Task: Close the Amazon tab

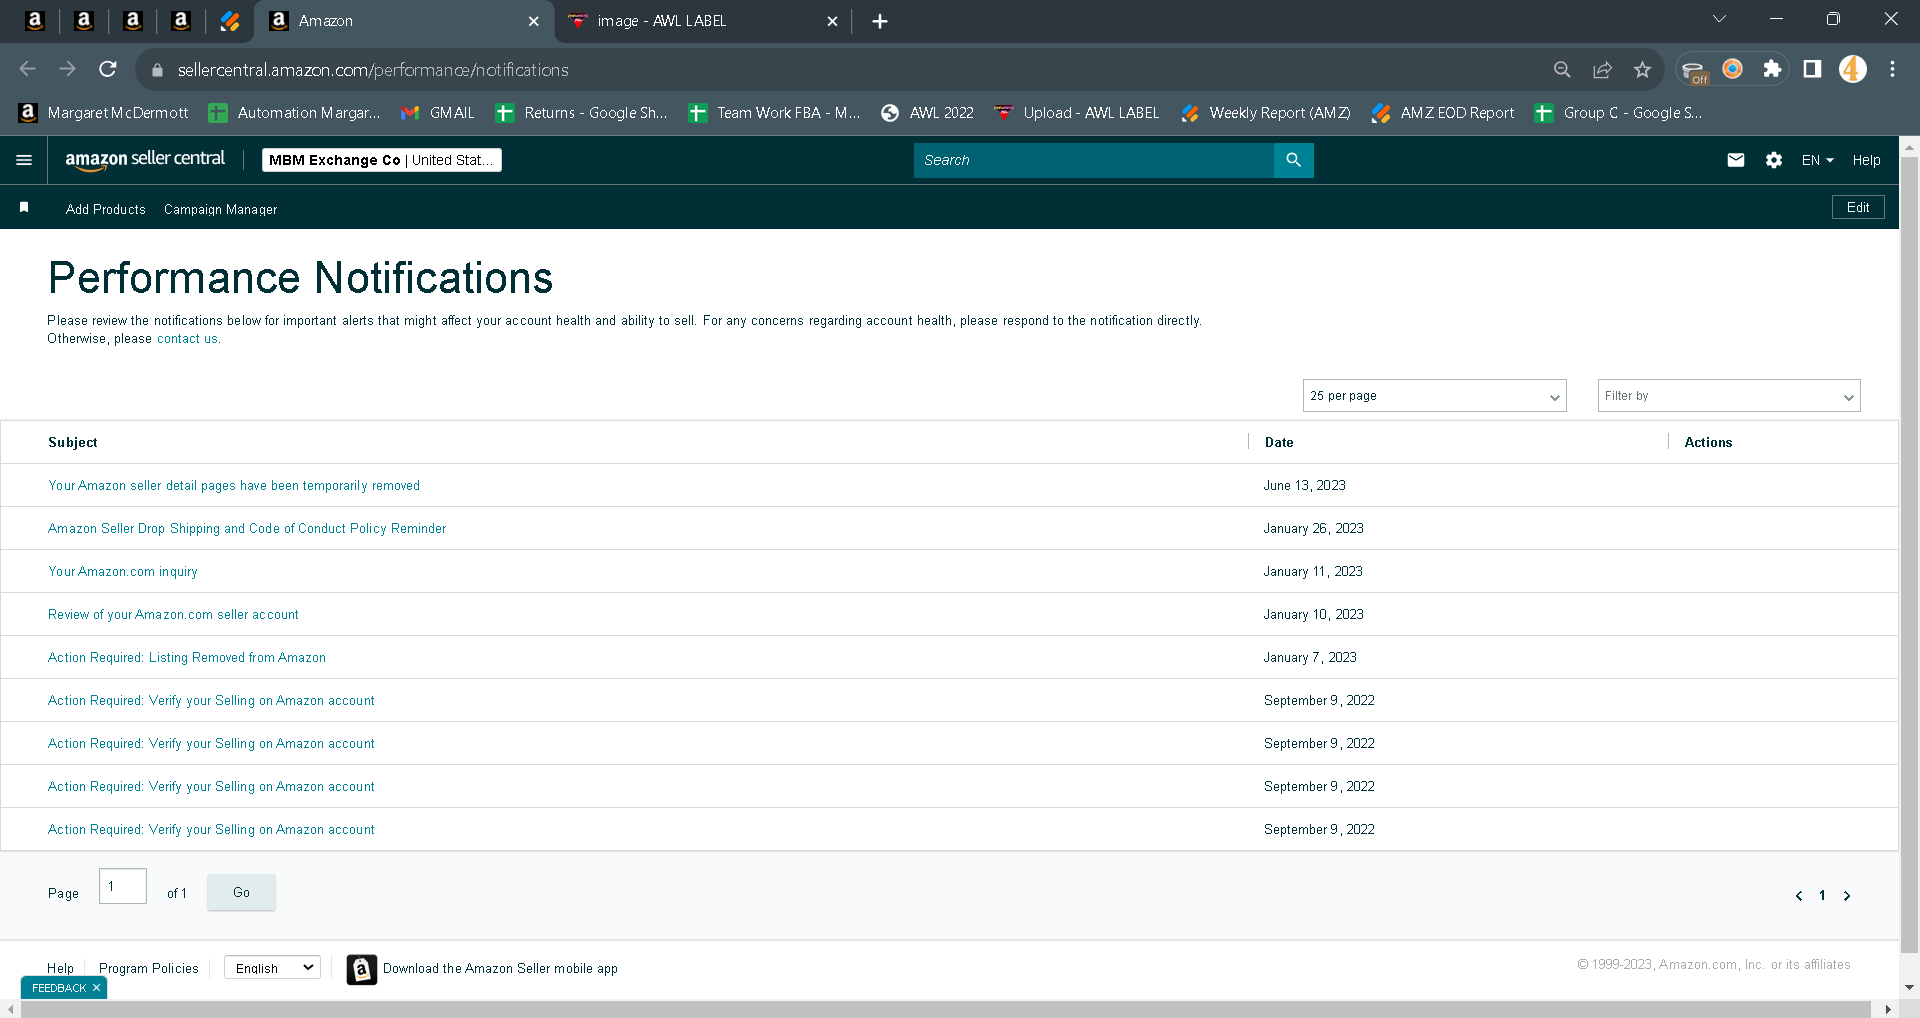Action: click(x=533, y=21)
